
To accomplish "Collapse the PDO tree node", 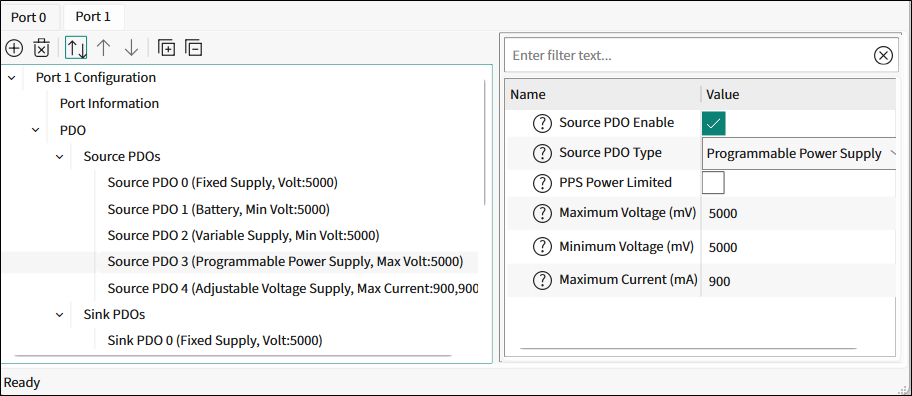I will click(35, 130).
